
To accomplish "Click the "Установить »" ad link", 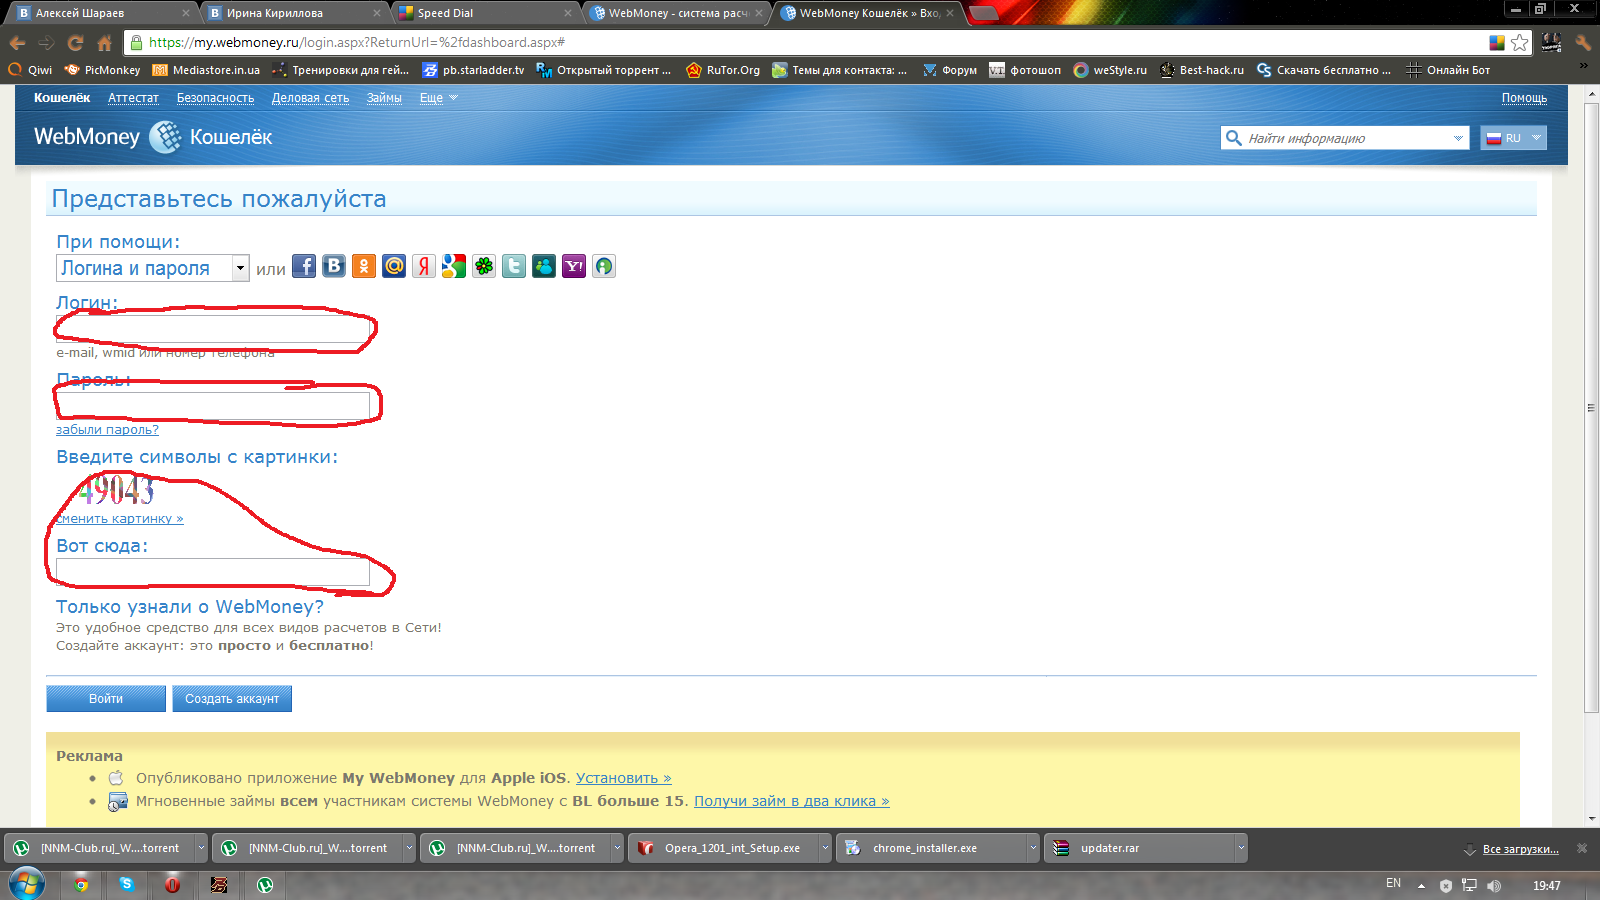I will point(624,778).
